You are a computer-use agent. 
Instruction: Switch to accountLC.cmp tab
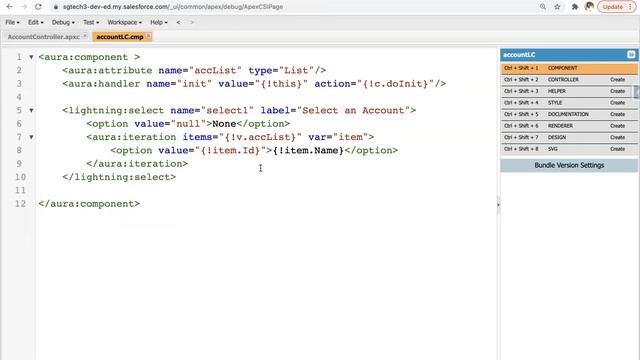120,37
